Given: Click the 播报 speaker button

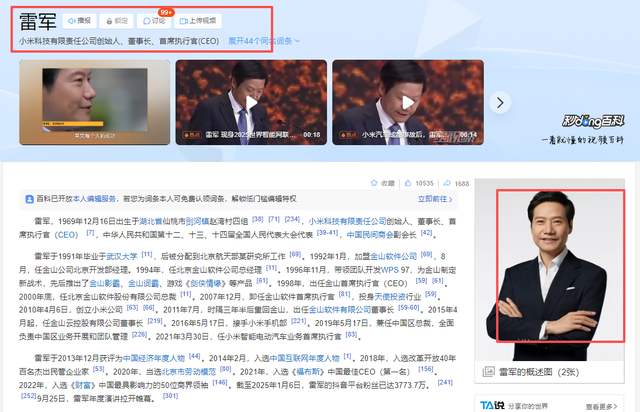Looking at the screenshot, I should tap(80, 21).
